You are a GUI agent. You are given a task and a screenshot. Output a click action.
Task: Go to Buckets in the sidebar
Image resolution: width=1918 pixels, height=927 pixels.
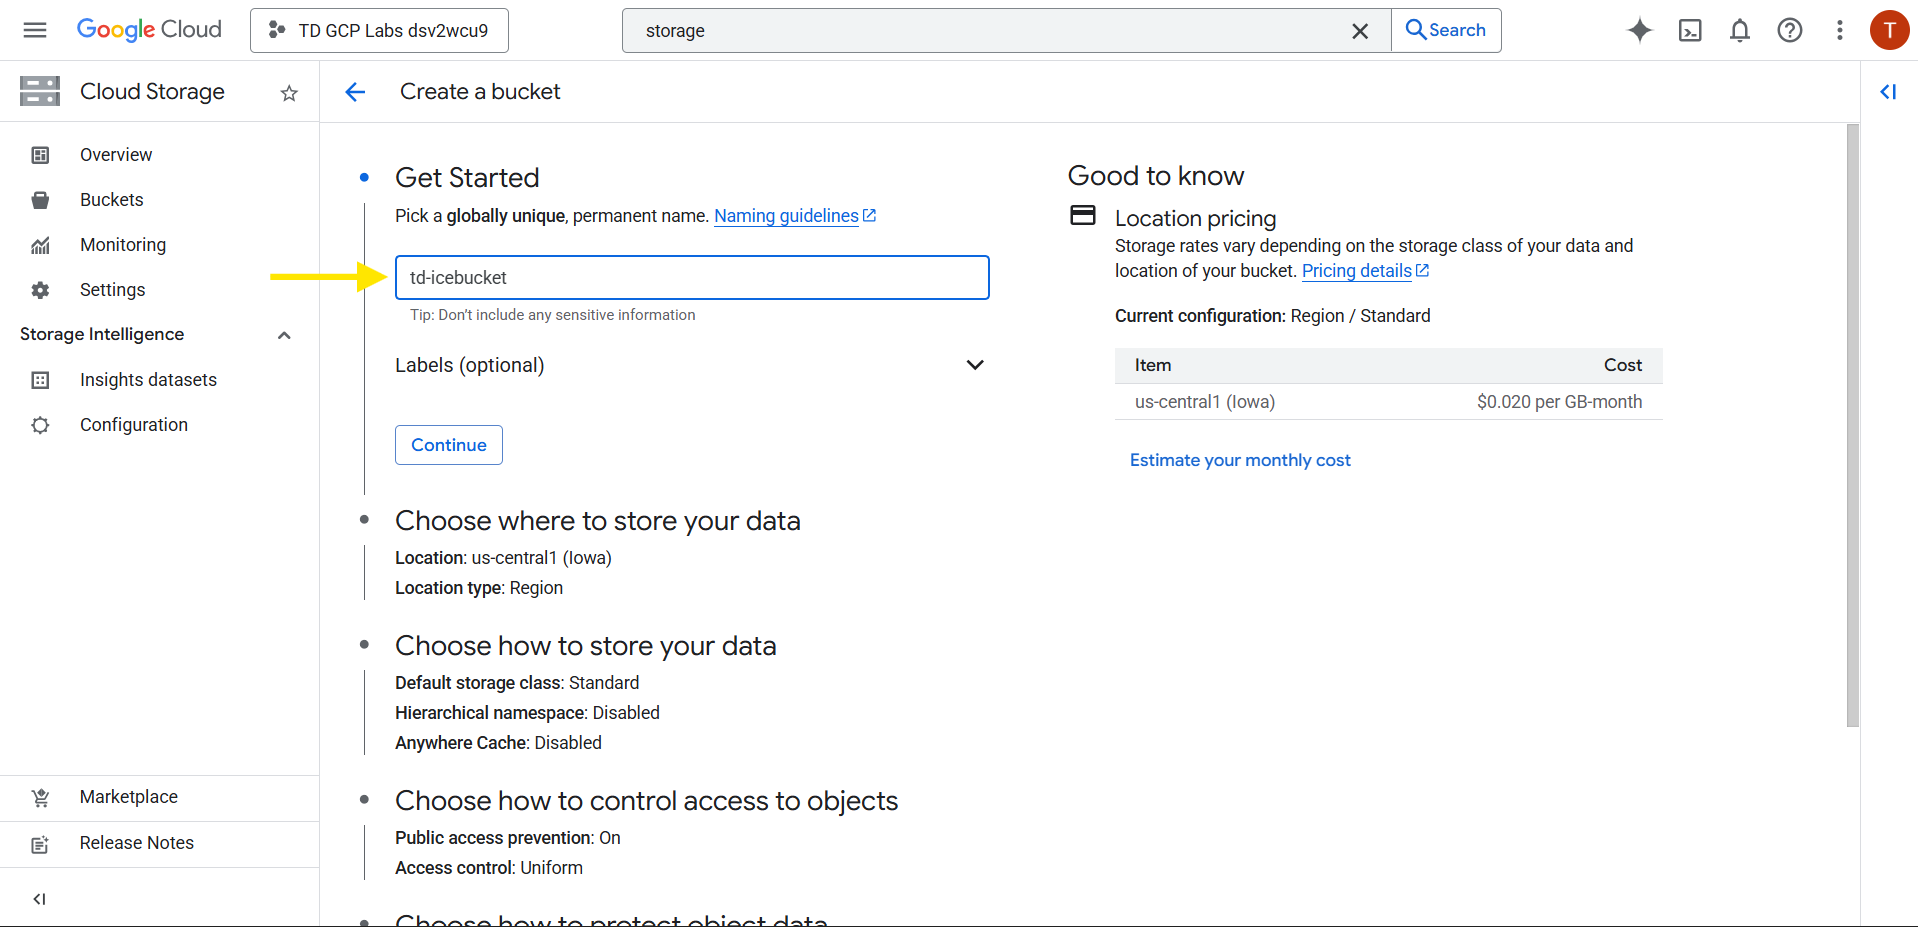111,200
